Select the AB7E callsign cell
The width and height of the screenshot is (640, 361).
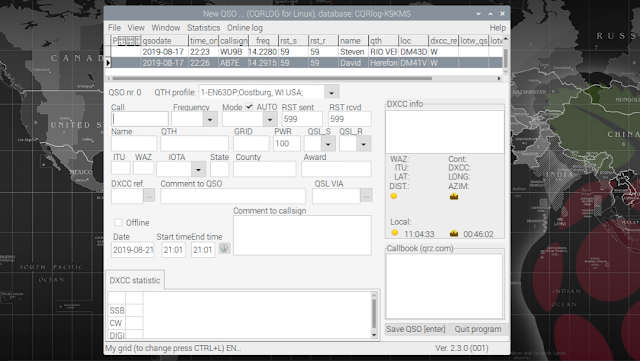click(233, 63)
